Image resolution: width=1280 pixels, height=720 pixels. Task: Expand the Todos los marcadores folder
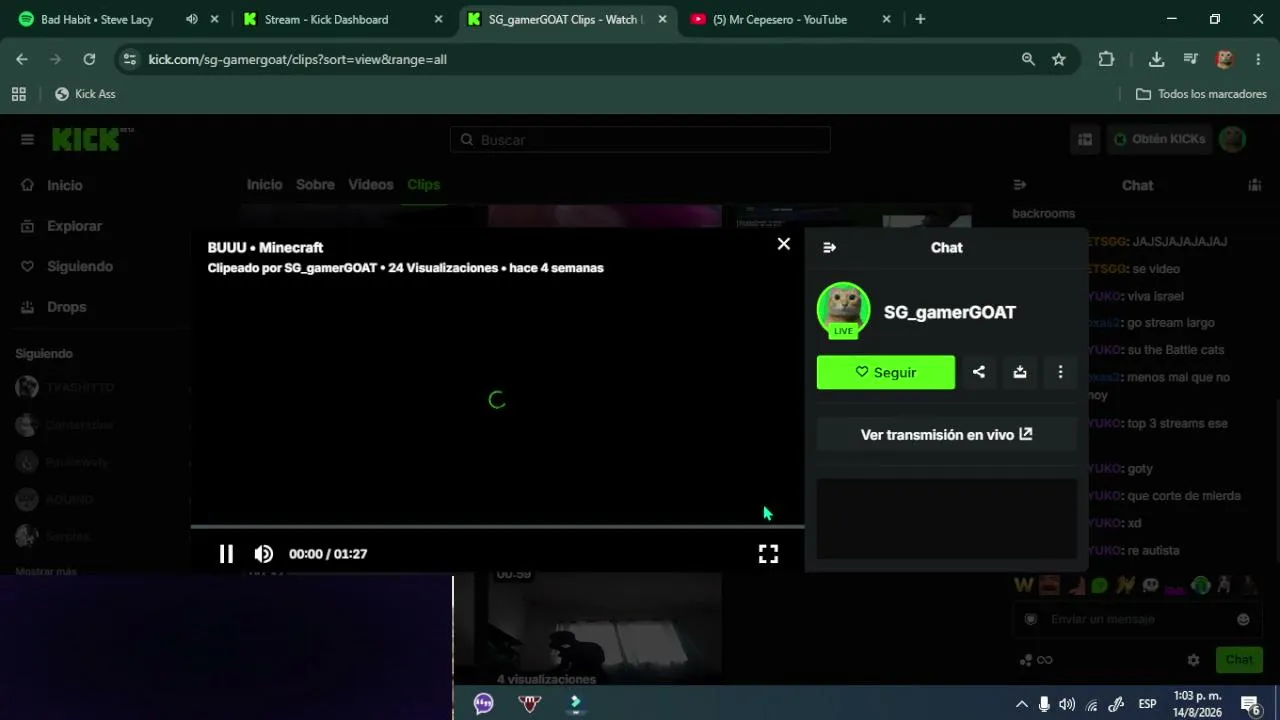(x=1201, y=94)
